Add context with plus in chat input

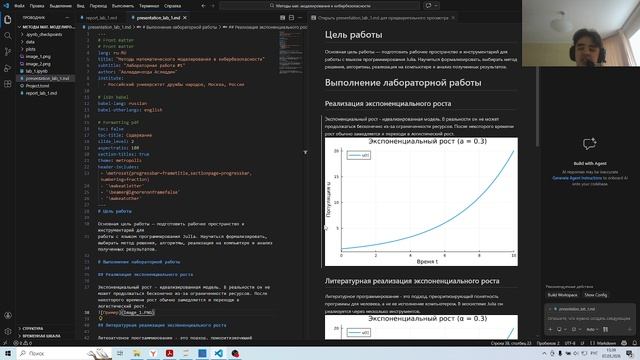550,329
